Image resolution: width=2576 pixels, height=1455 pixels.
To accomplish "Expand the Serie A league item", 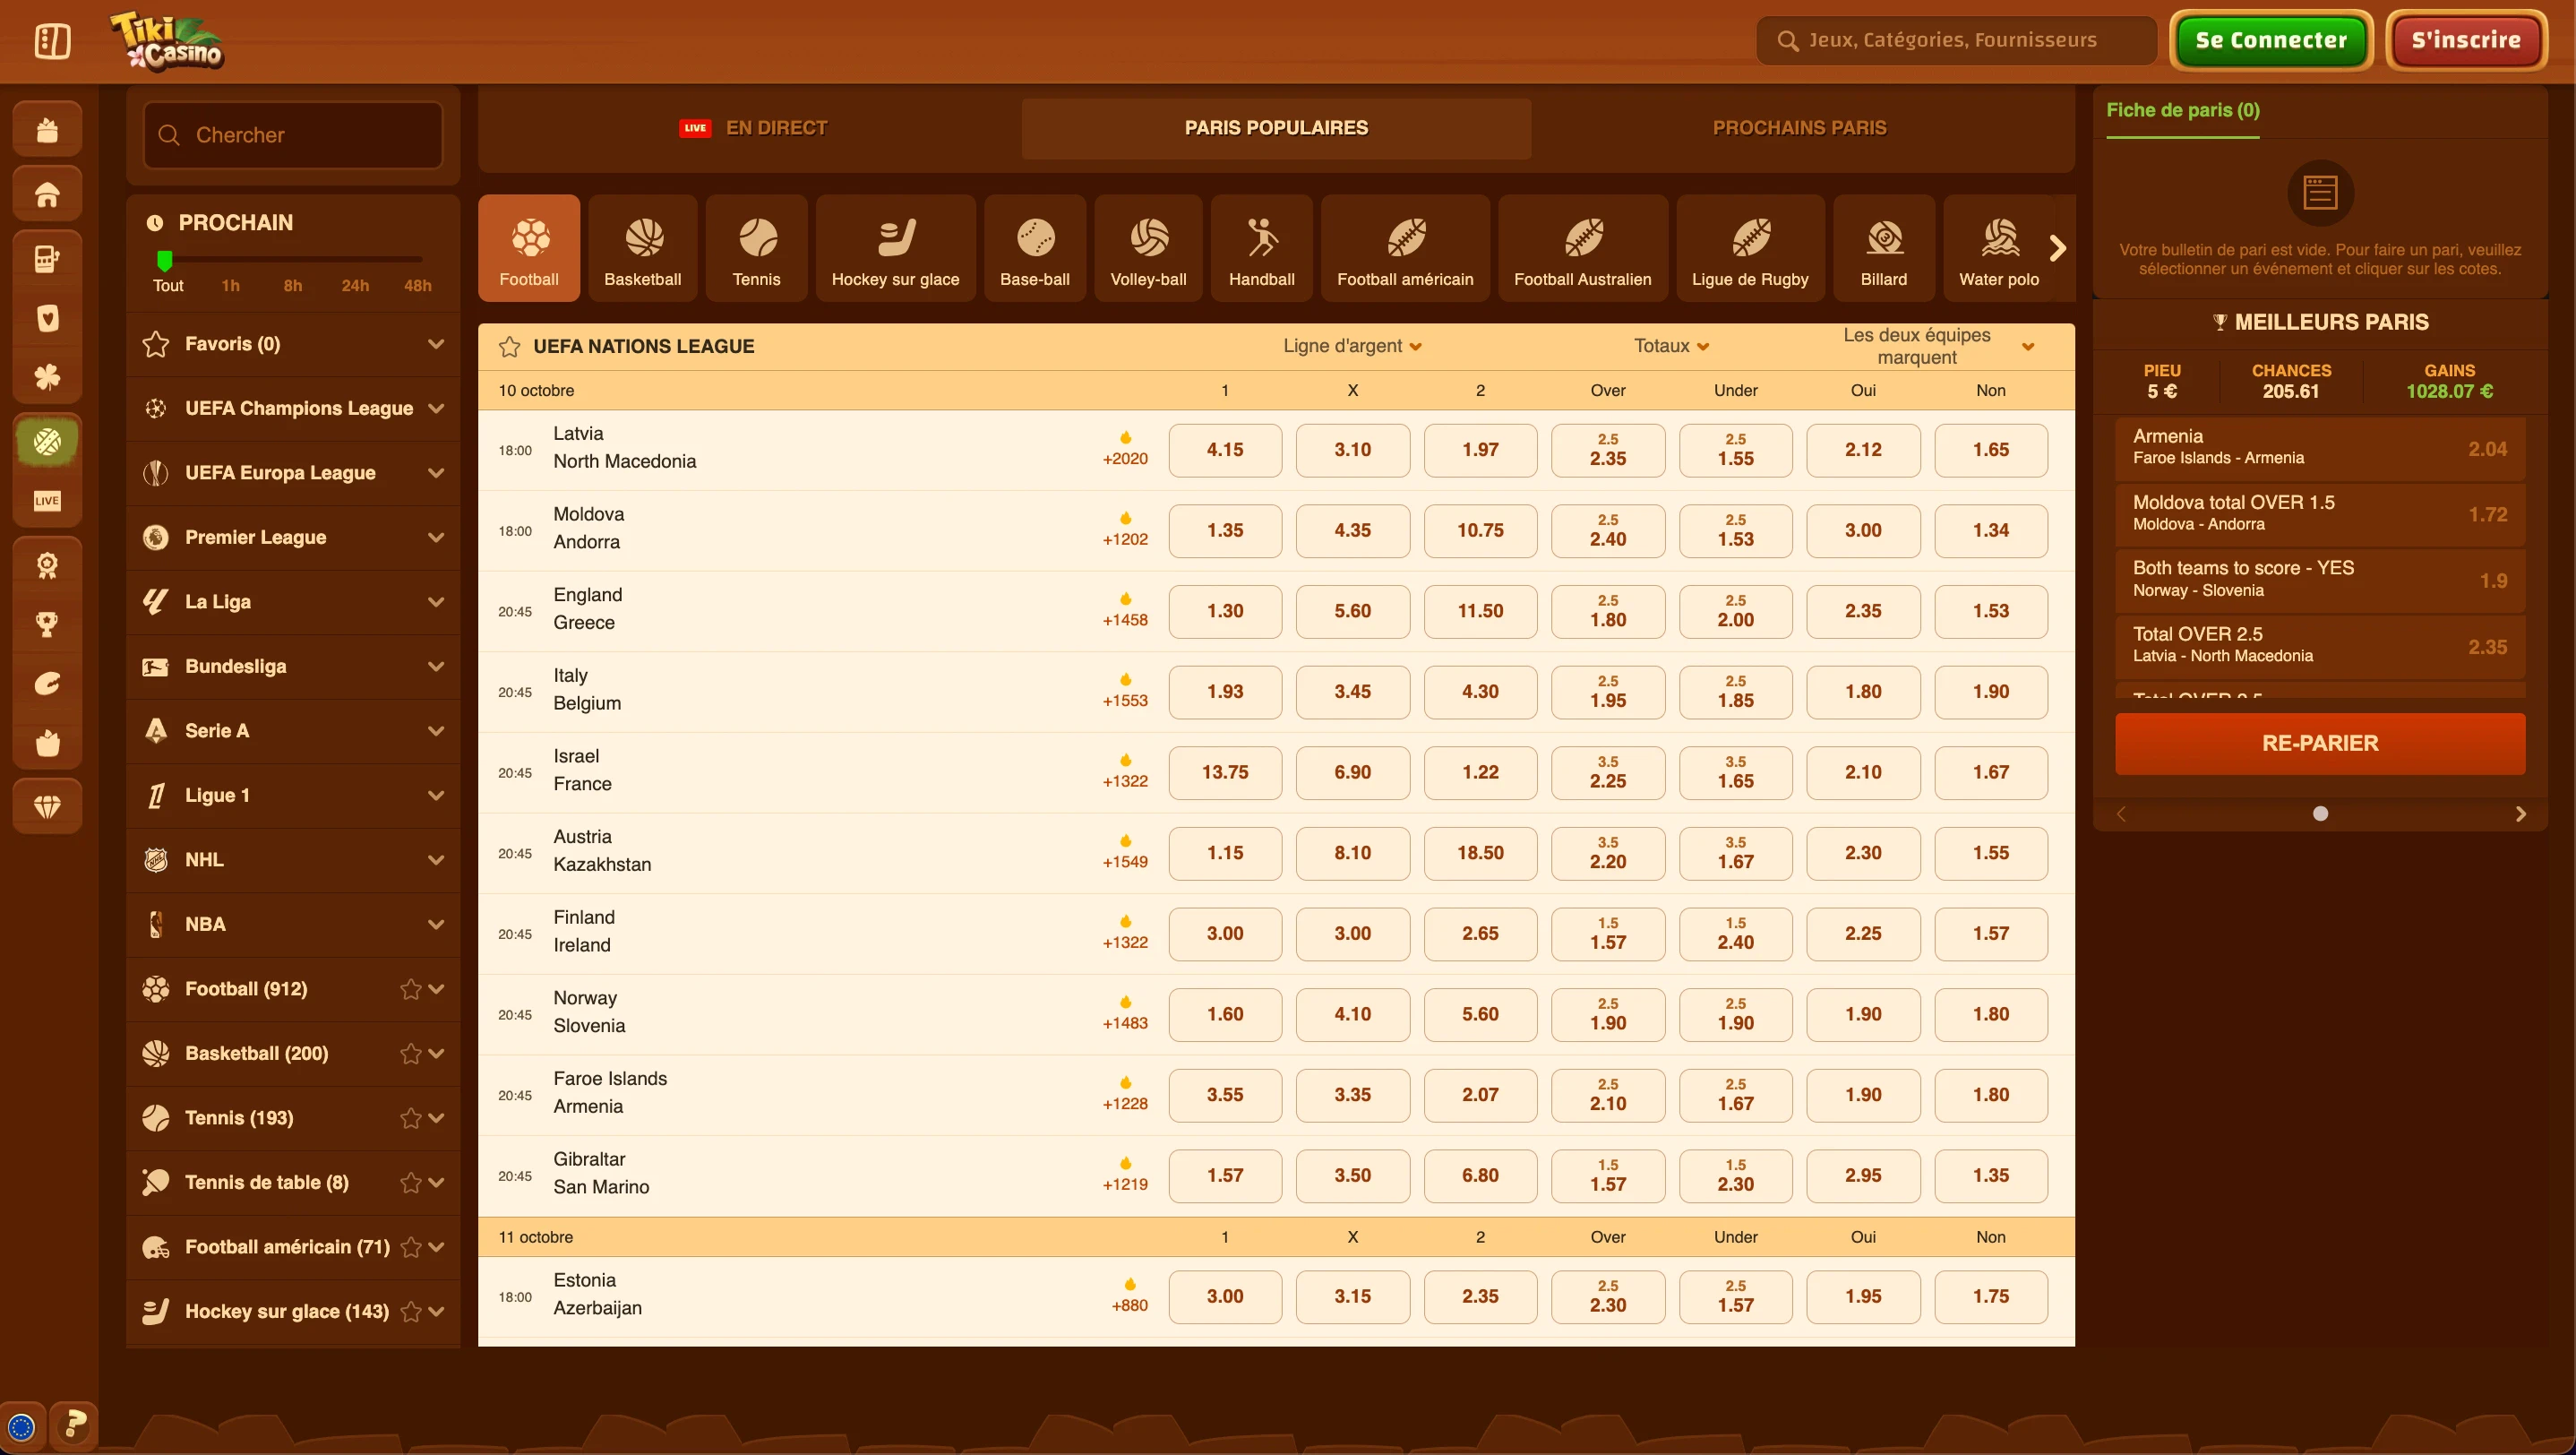I will 293,731.
